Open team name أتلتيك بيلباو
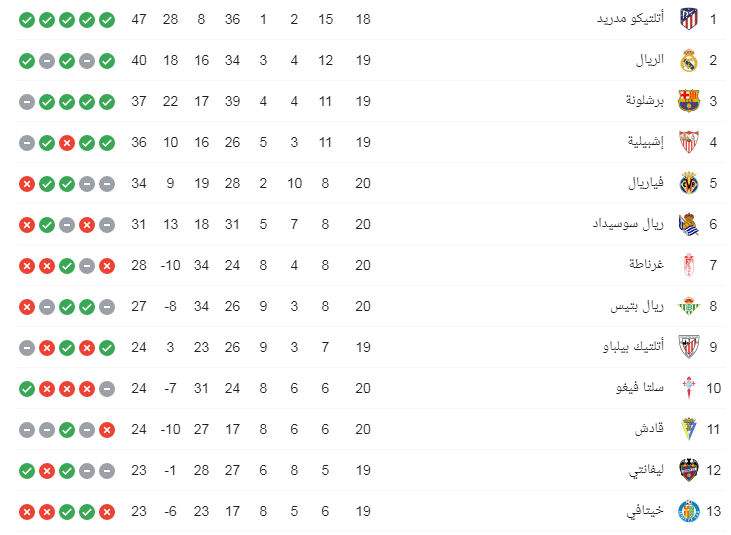The image size is (731, 535). tap(633, 347)
